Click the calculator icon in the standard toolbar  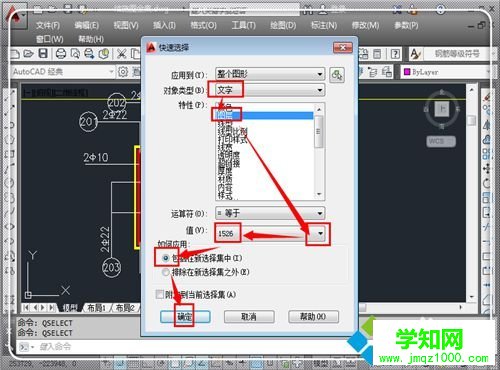click(377, 54)
